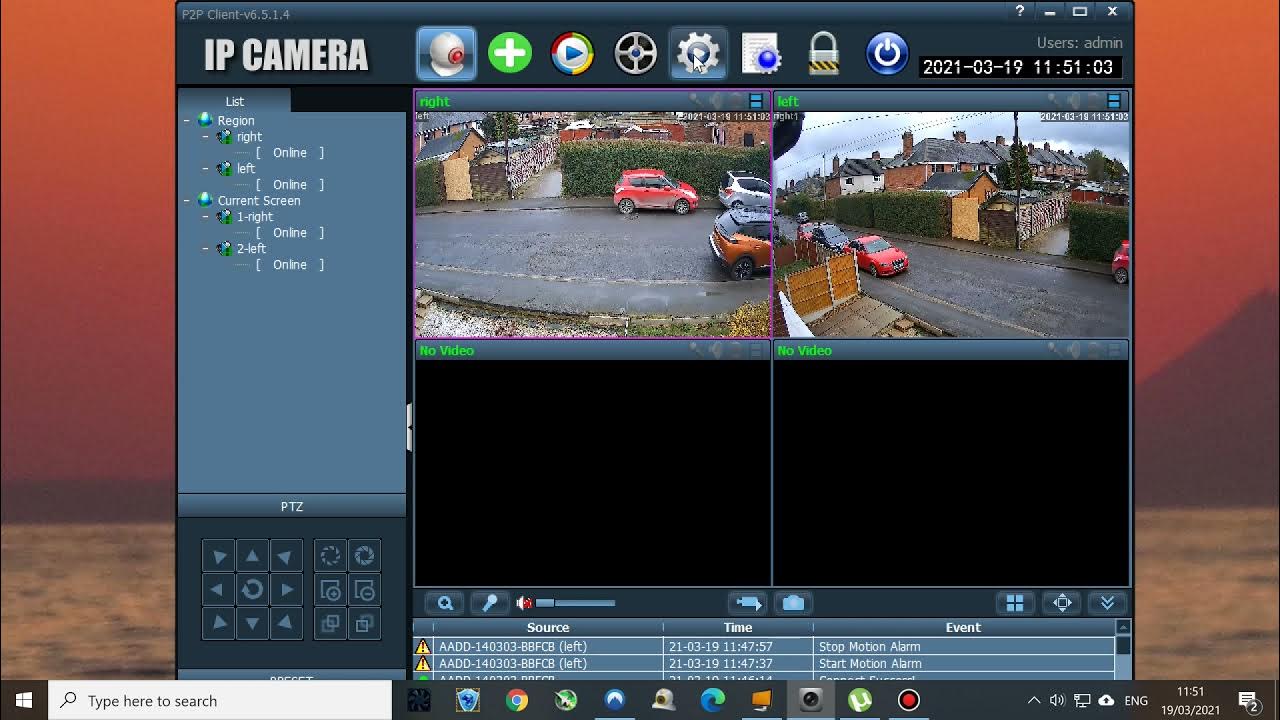Click the Time column header
Image resolution: width=1280 pixels, height=720 pixels.
(738, 628)
